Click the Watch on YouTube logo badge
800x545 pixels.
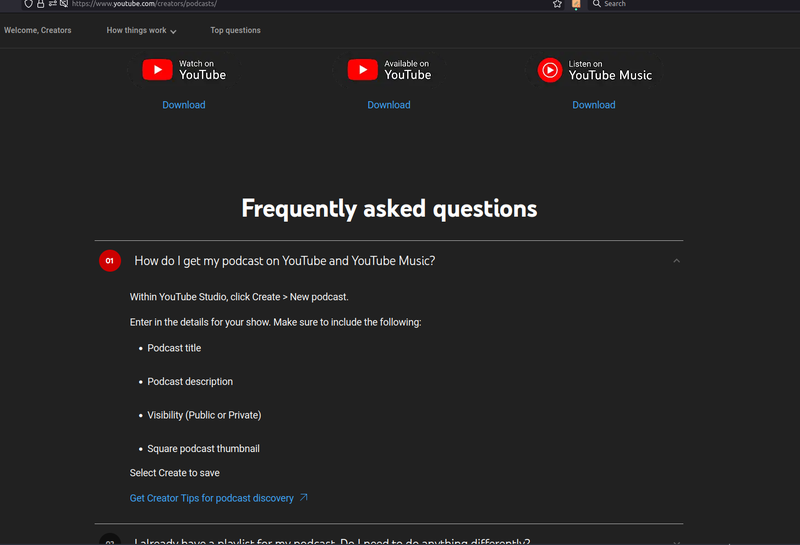tap(184, 69)
